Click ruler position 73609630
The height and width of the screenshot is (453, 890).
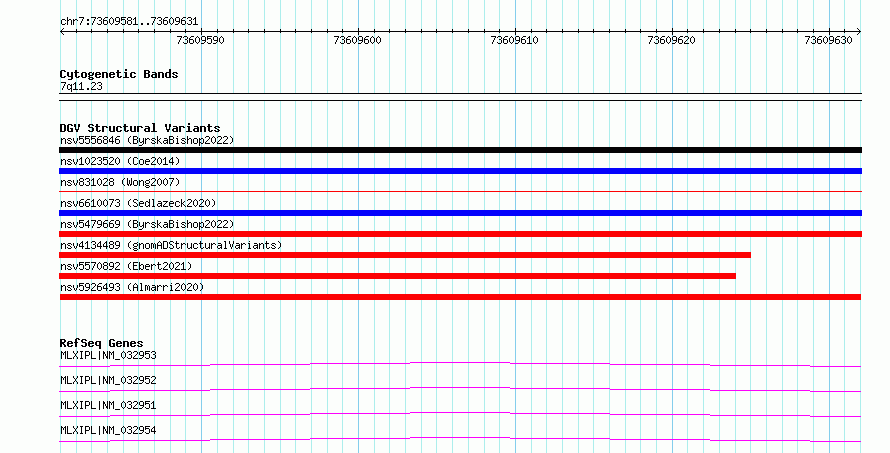[x=828, y=40]
